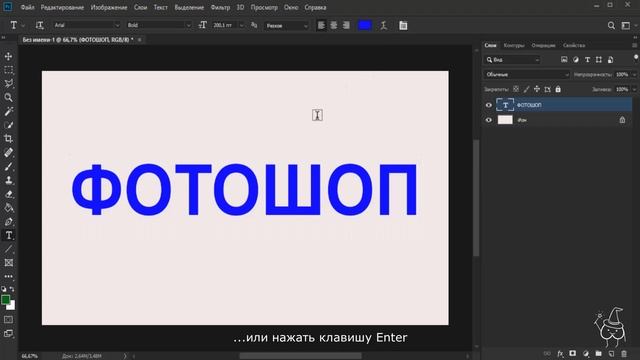This screenshot has height=360, width=640.
Task: Open the Edit Toolbar three-dots menu
Action: [8, 276]
